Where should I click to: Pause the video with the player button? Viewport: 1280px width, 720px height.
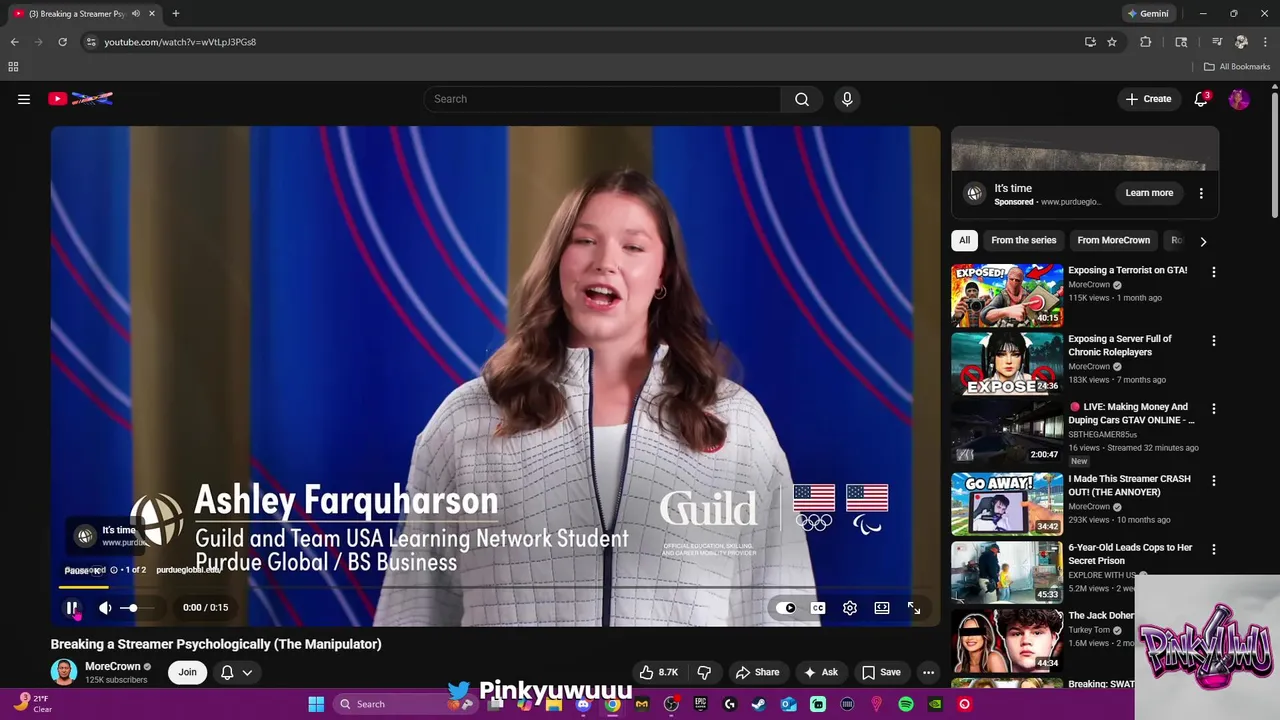[72, 608]
